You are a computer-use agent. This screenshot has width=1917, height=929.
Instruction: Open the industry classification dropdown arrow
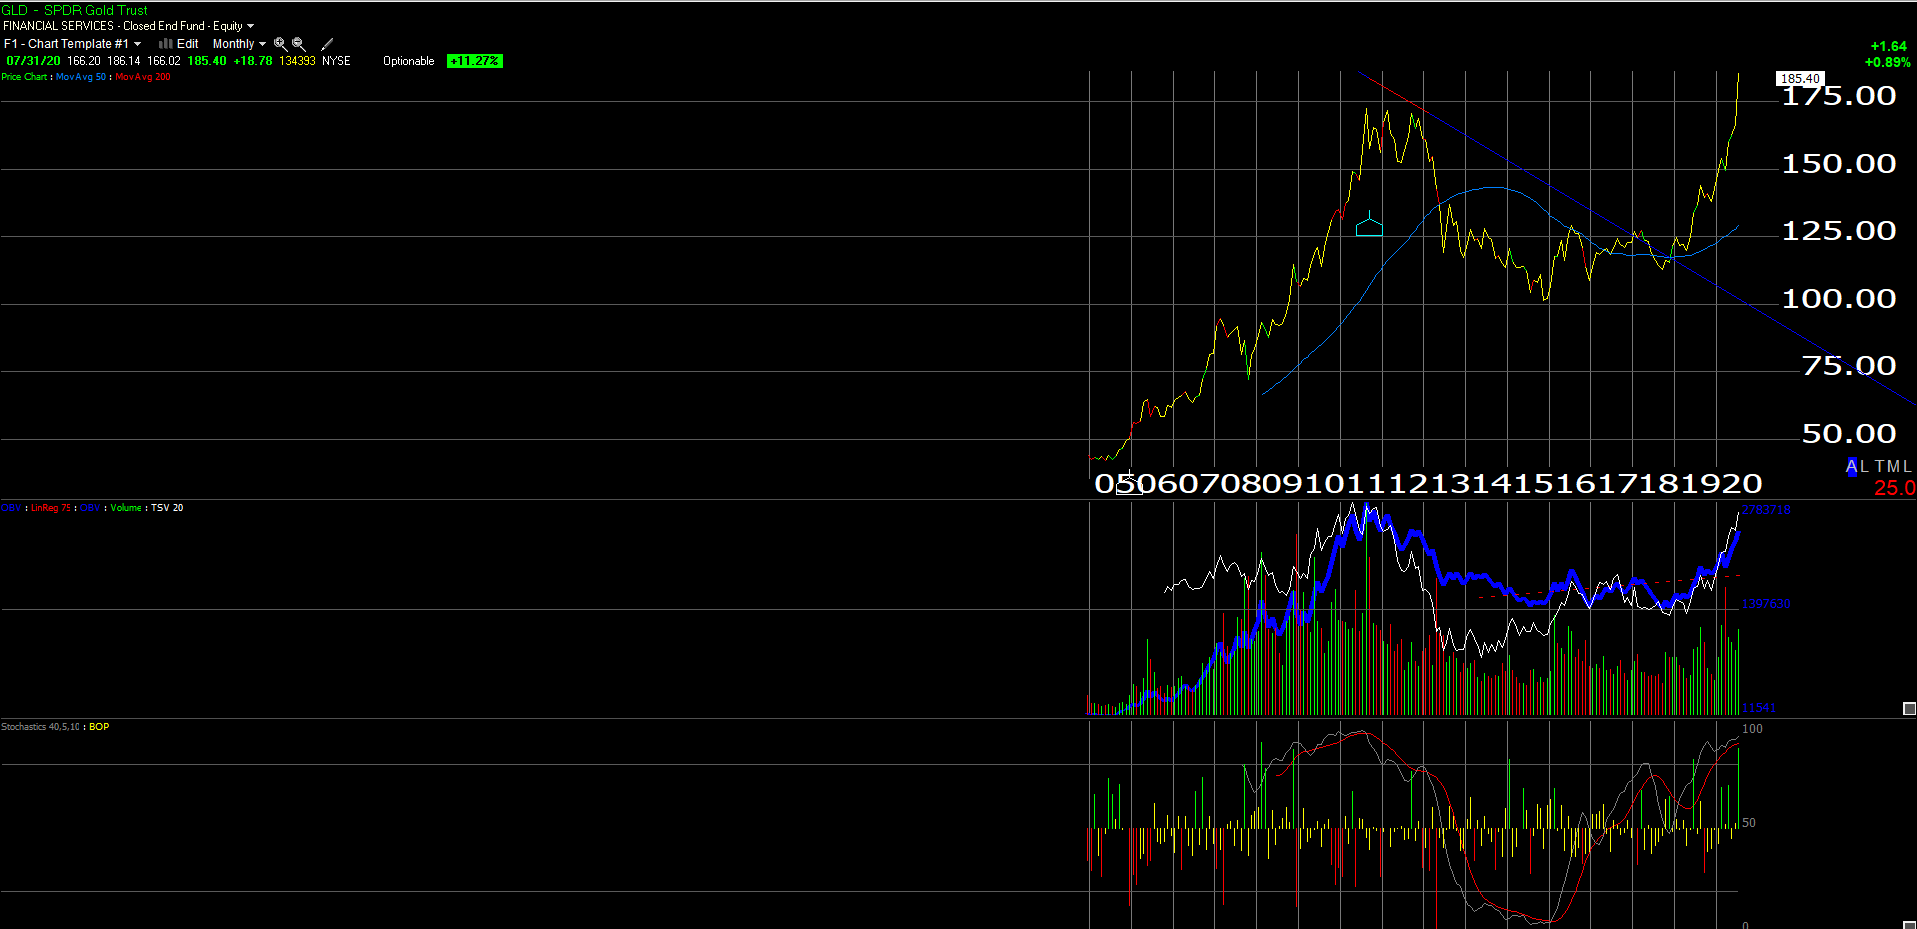click(250, 26)
